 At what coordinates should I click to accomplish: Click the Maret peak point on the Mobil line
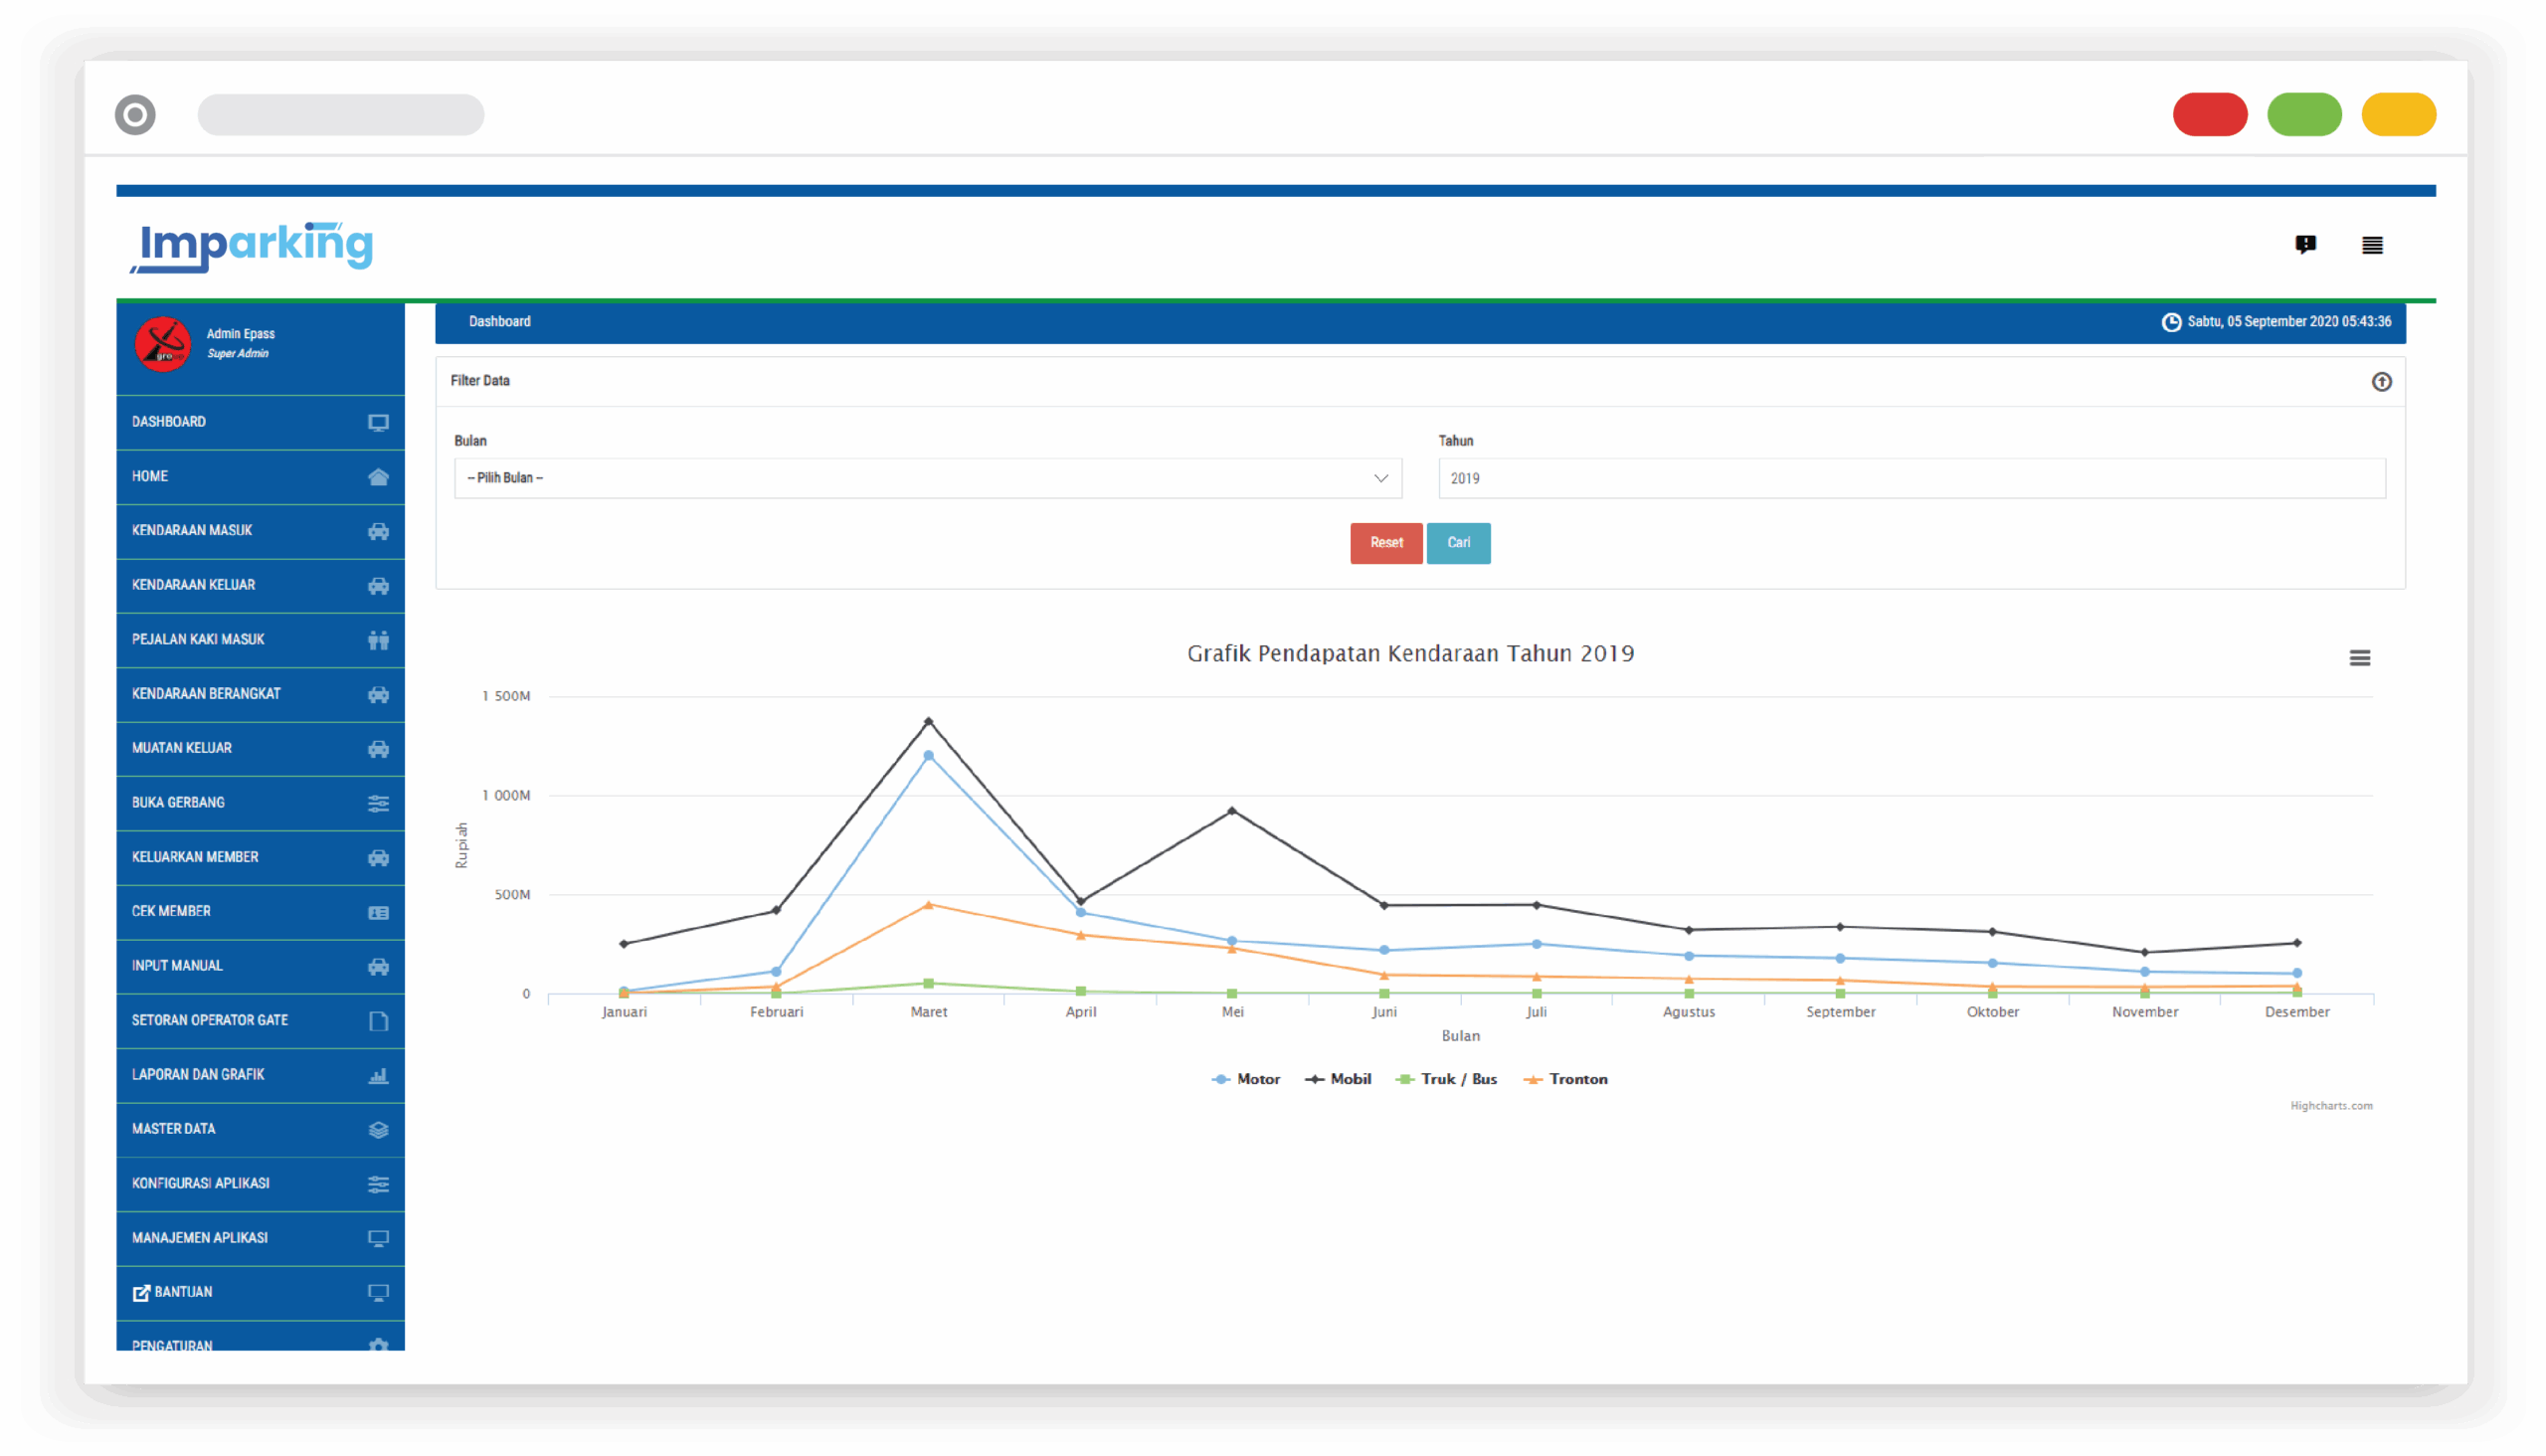click(928, 721)
